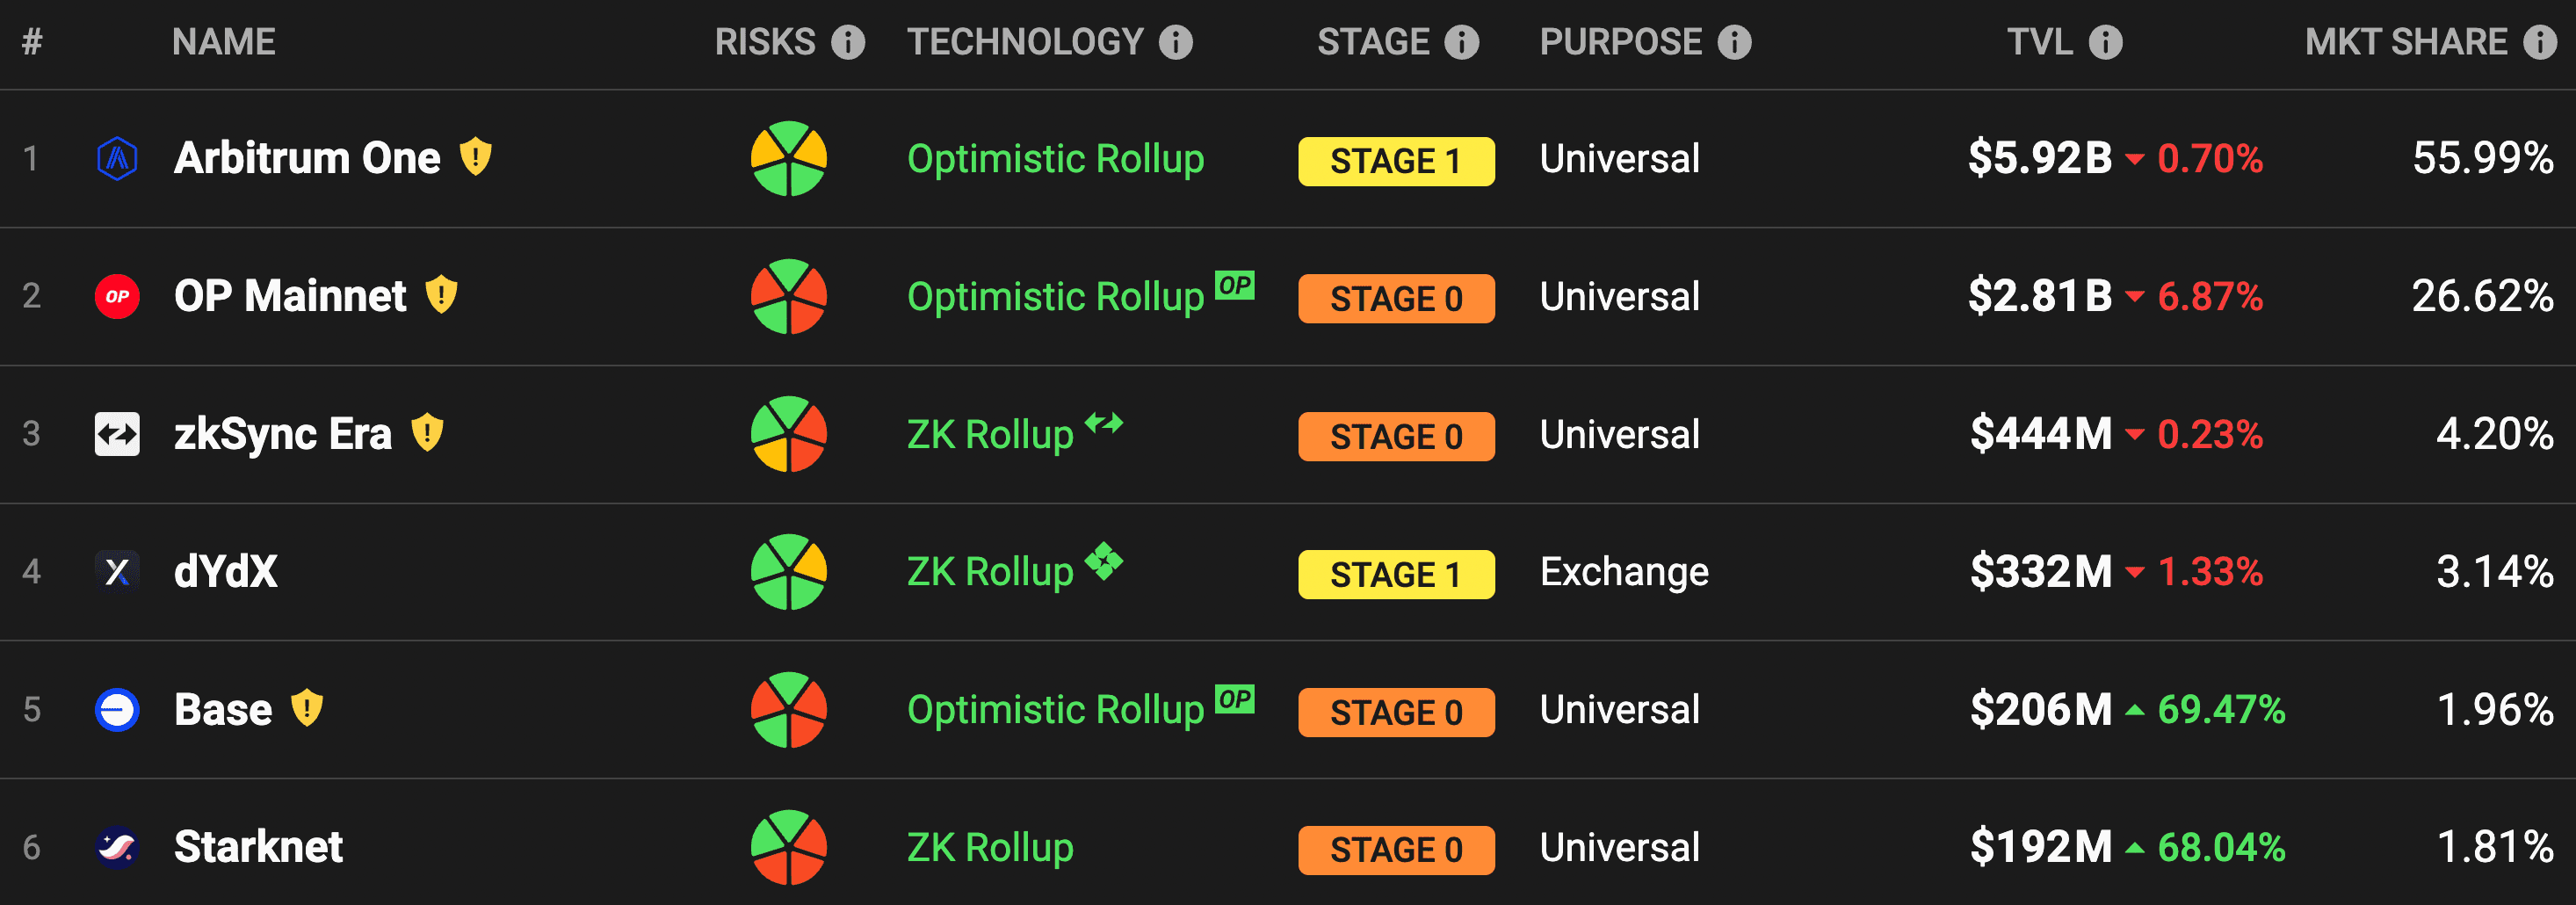Open the dYdX project link
The image size is (2576, 905).
click(226, 572)
